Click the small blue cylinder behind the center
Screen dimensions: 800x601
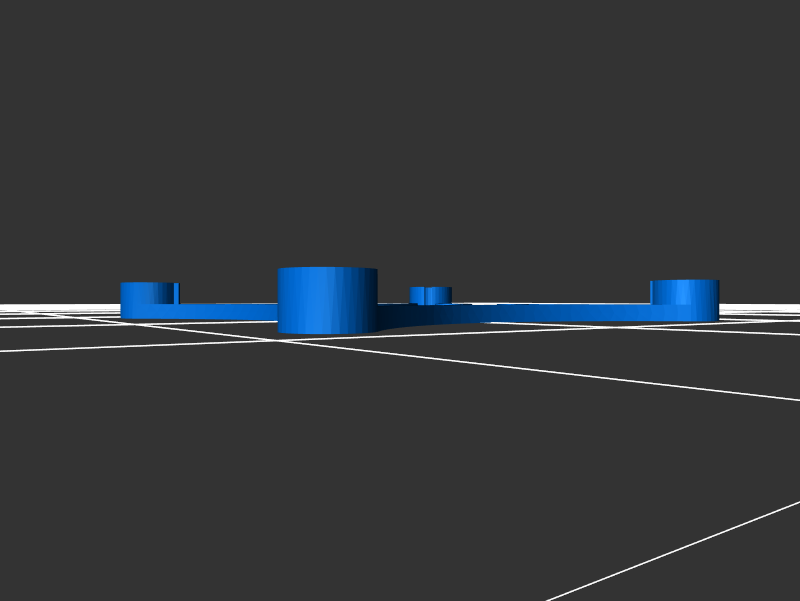tap(431, 295)
